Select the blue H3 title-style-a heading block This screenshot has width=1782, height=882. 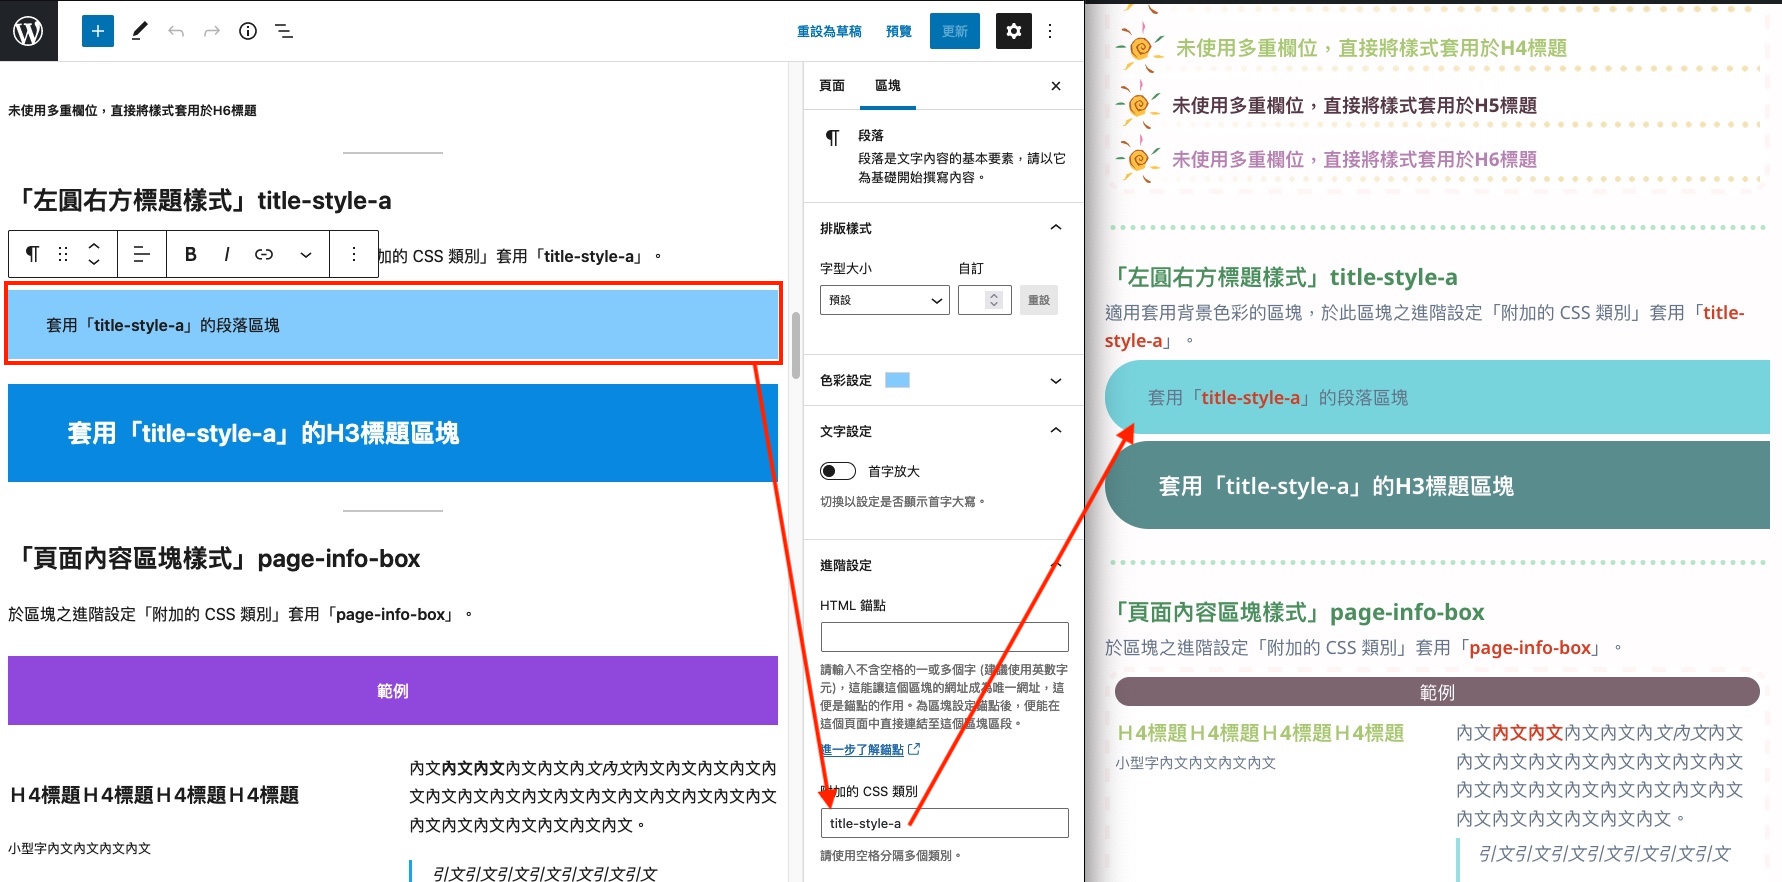pyautogui.click(x=393, y=433)
